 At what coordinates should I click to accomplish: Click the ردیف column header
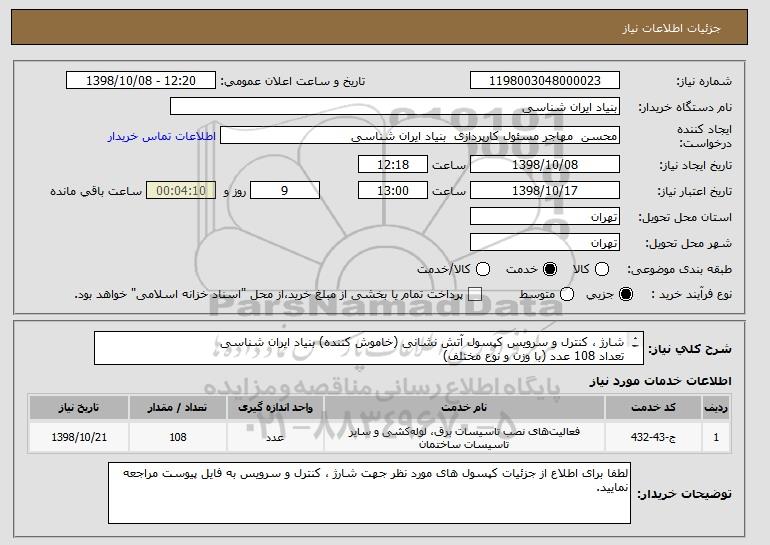(716, 407)
